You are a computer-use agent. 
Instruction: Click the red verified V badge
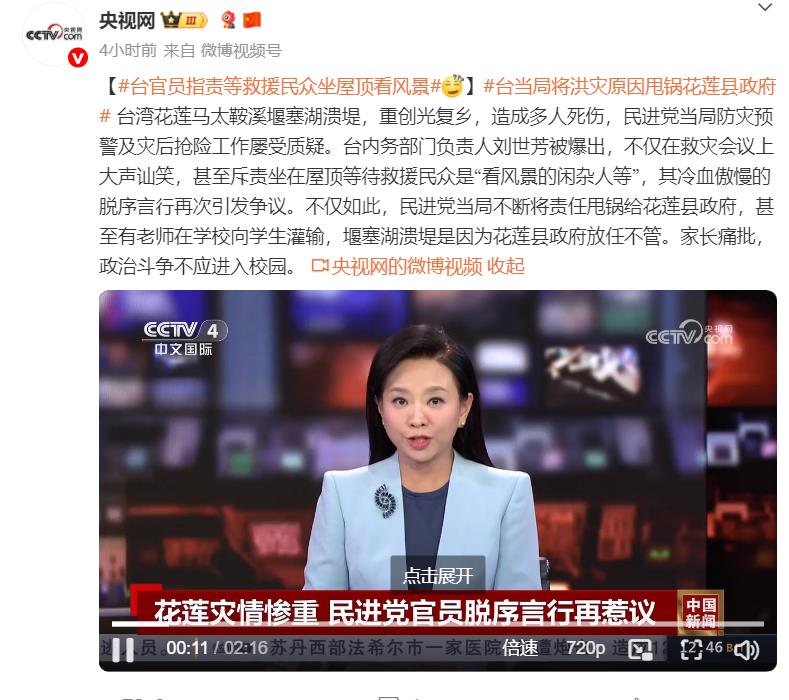click(77, 58)
